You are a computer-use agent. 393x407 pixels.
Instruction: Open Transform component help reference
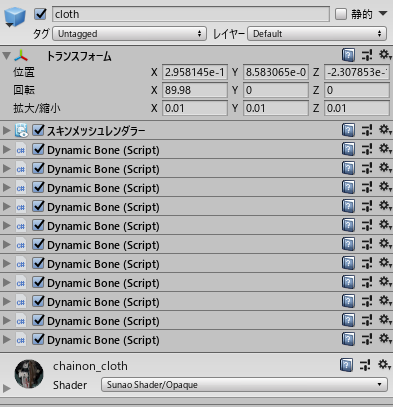click(348, 55)
